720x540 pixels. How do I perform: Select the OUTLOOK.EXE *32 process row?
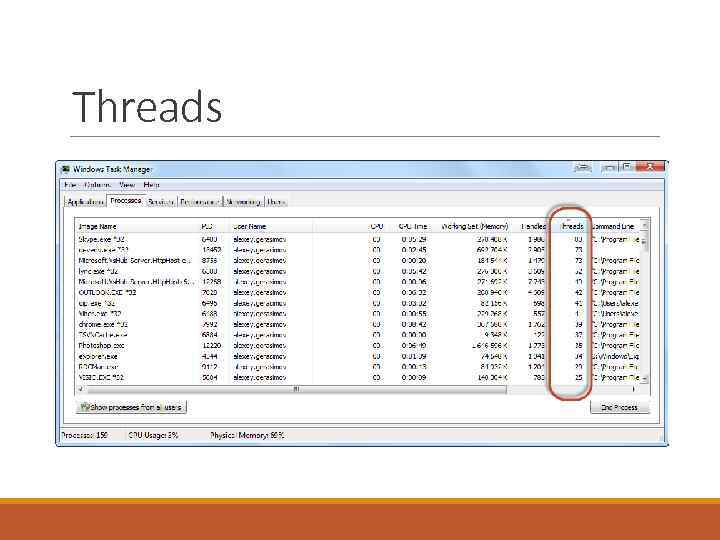tap(358, 292)
